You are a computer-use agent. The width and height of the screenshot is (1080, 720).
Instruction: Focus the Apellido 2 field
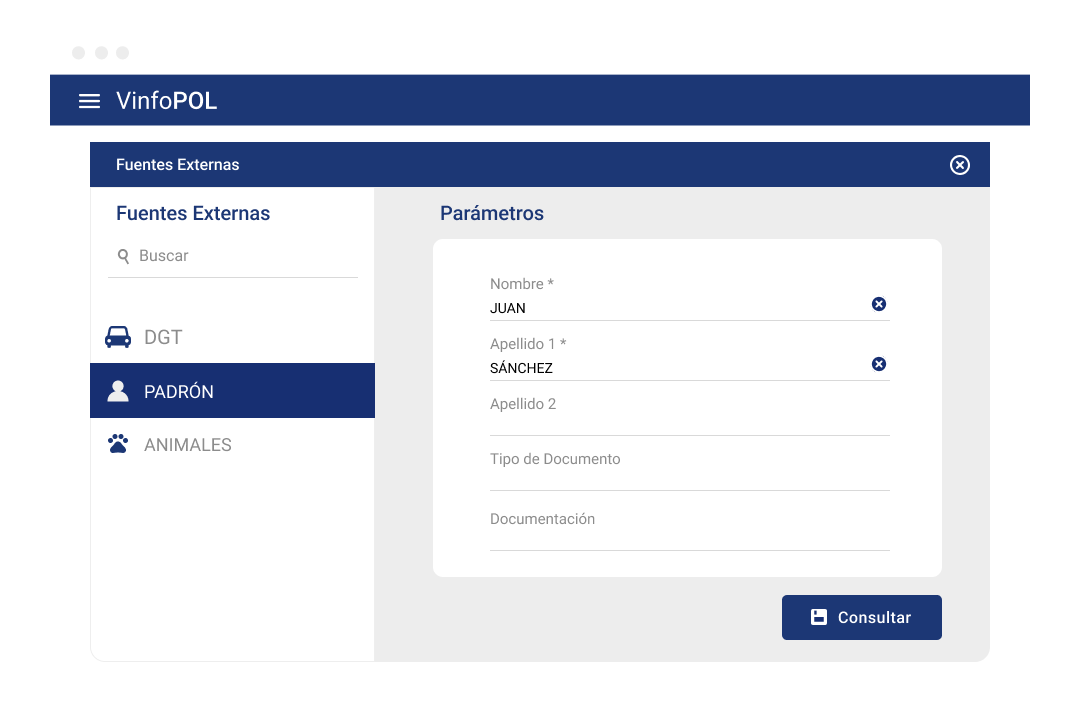click(689, 415)
